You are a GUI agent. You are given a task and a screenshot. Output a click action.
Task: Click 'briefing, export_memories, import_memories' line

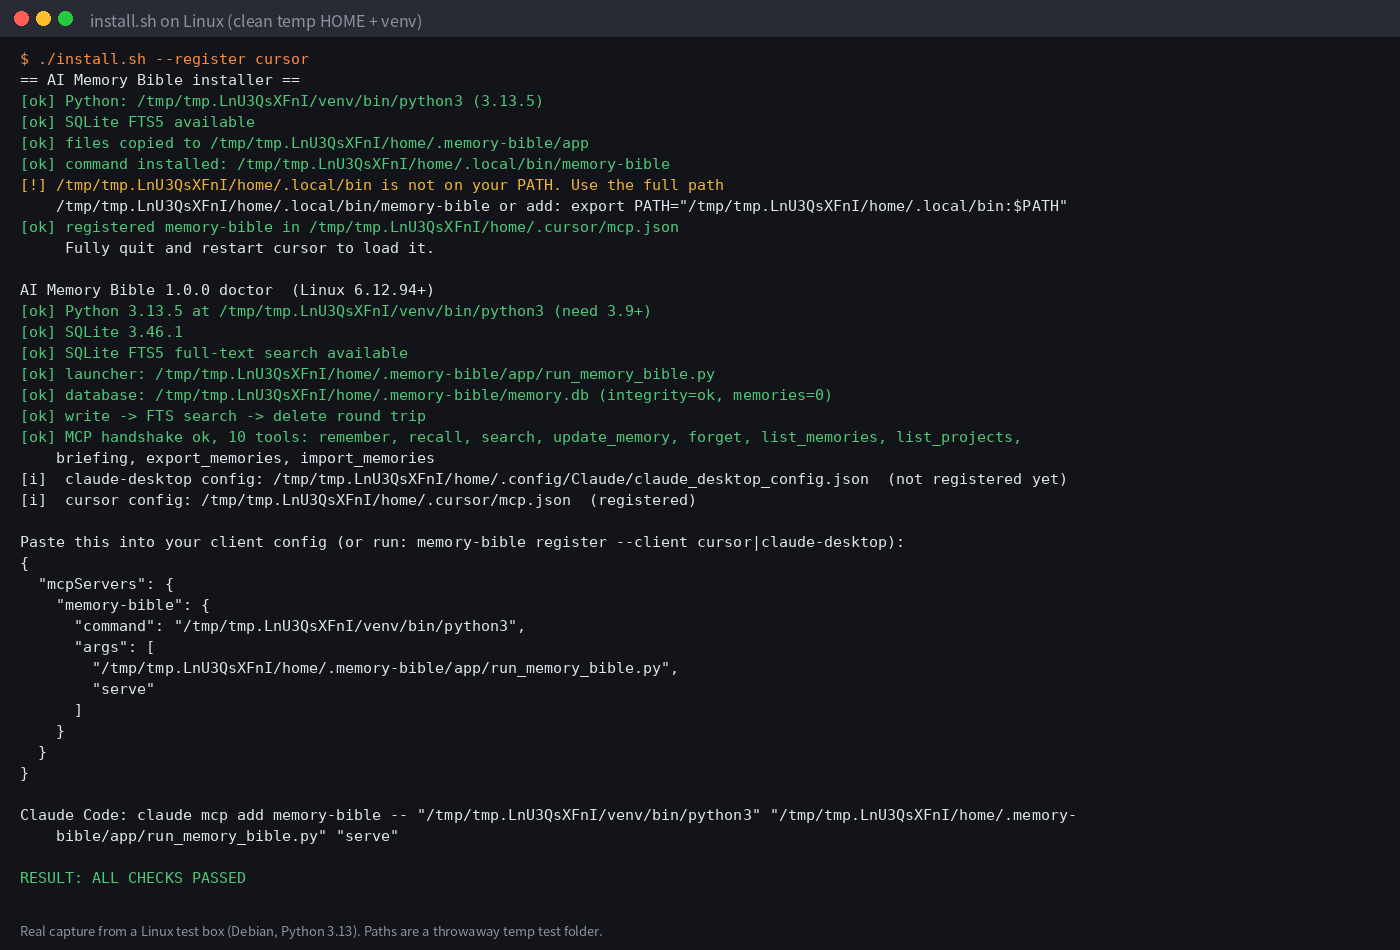click(x=245, y=458)
